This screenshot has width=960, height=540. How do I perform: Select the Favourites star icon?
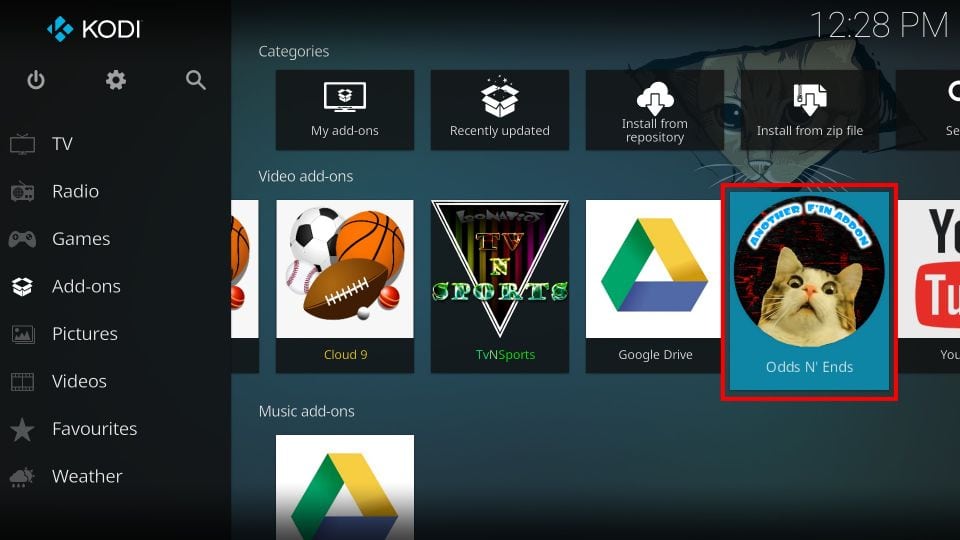[22, 429]
